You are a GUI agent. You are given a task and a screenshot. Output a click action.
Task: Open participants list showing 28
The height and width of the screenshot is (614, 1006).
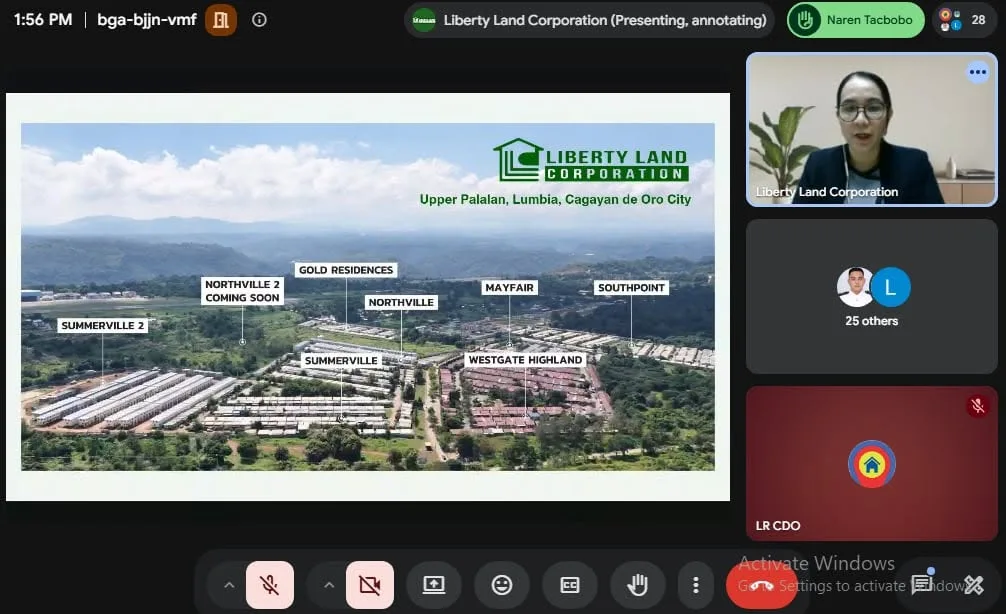963,20
